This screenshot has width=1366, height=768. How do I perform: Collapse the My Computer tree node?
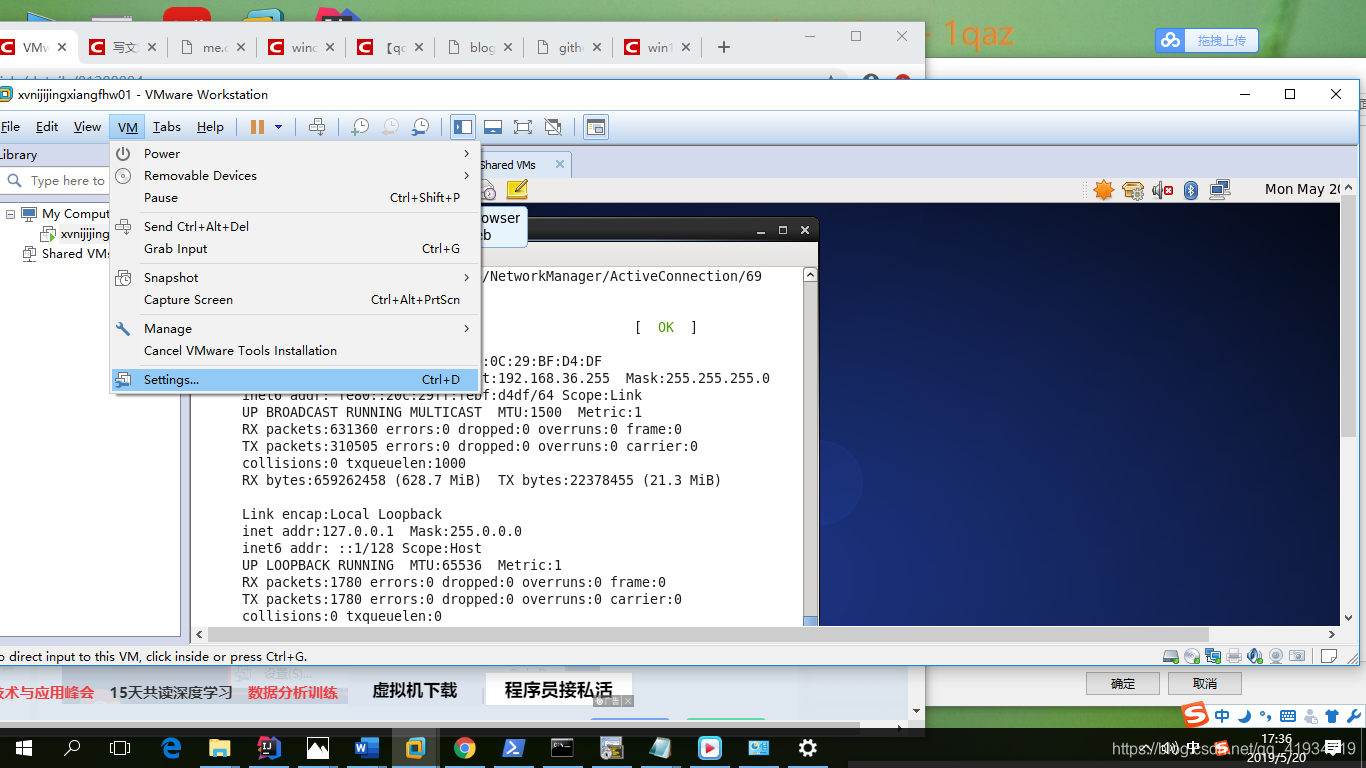tap(11, 214)
